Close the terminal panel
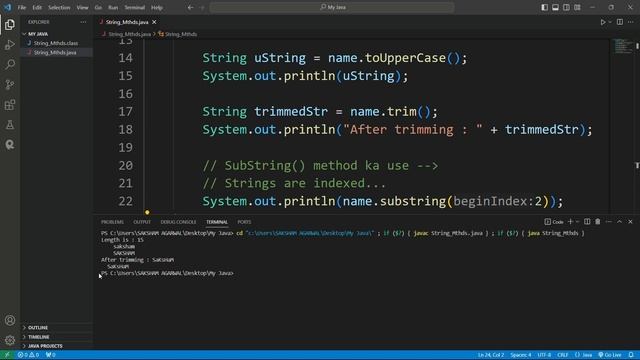Viewport: 640px width, 360px height. coord(630,222)
